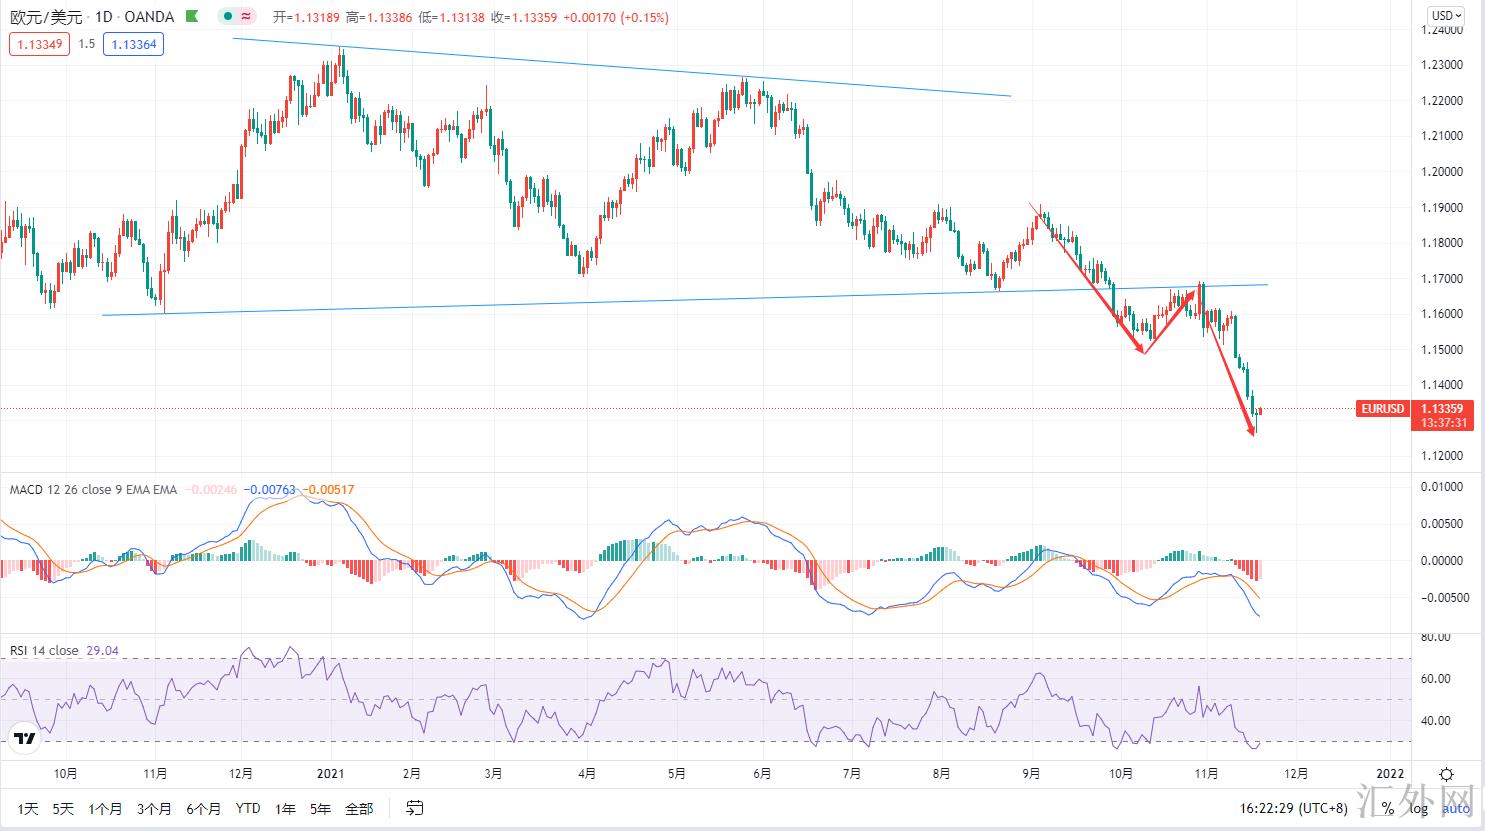Click the TradingView logo icon

pos(25,740)
